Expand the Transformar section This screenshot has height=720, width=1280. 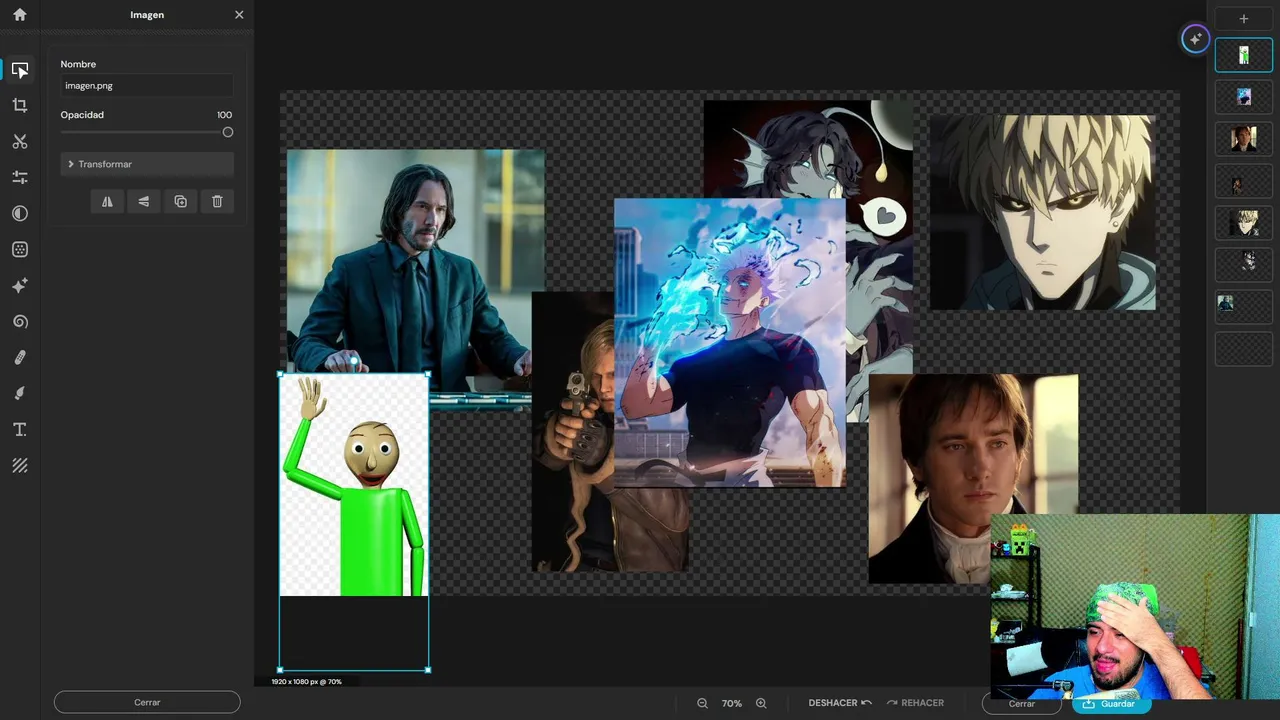tap(147, 164)
